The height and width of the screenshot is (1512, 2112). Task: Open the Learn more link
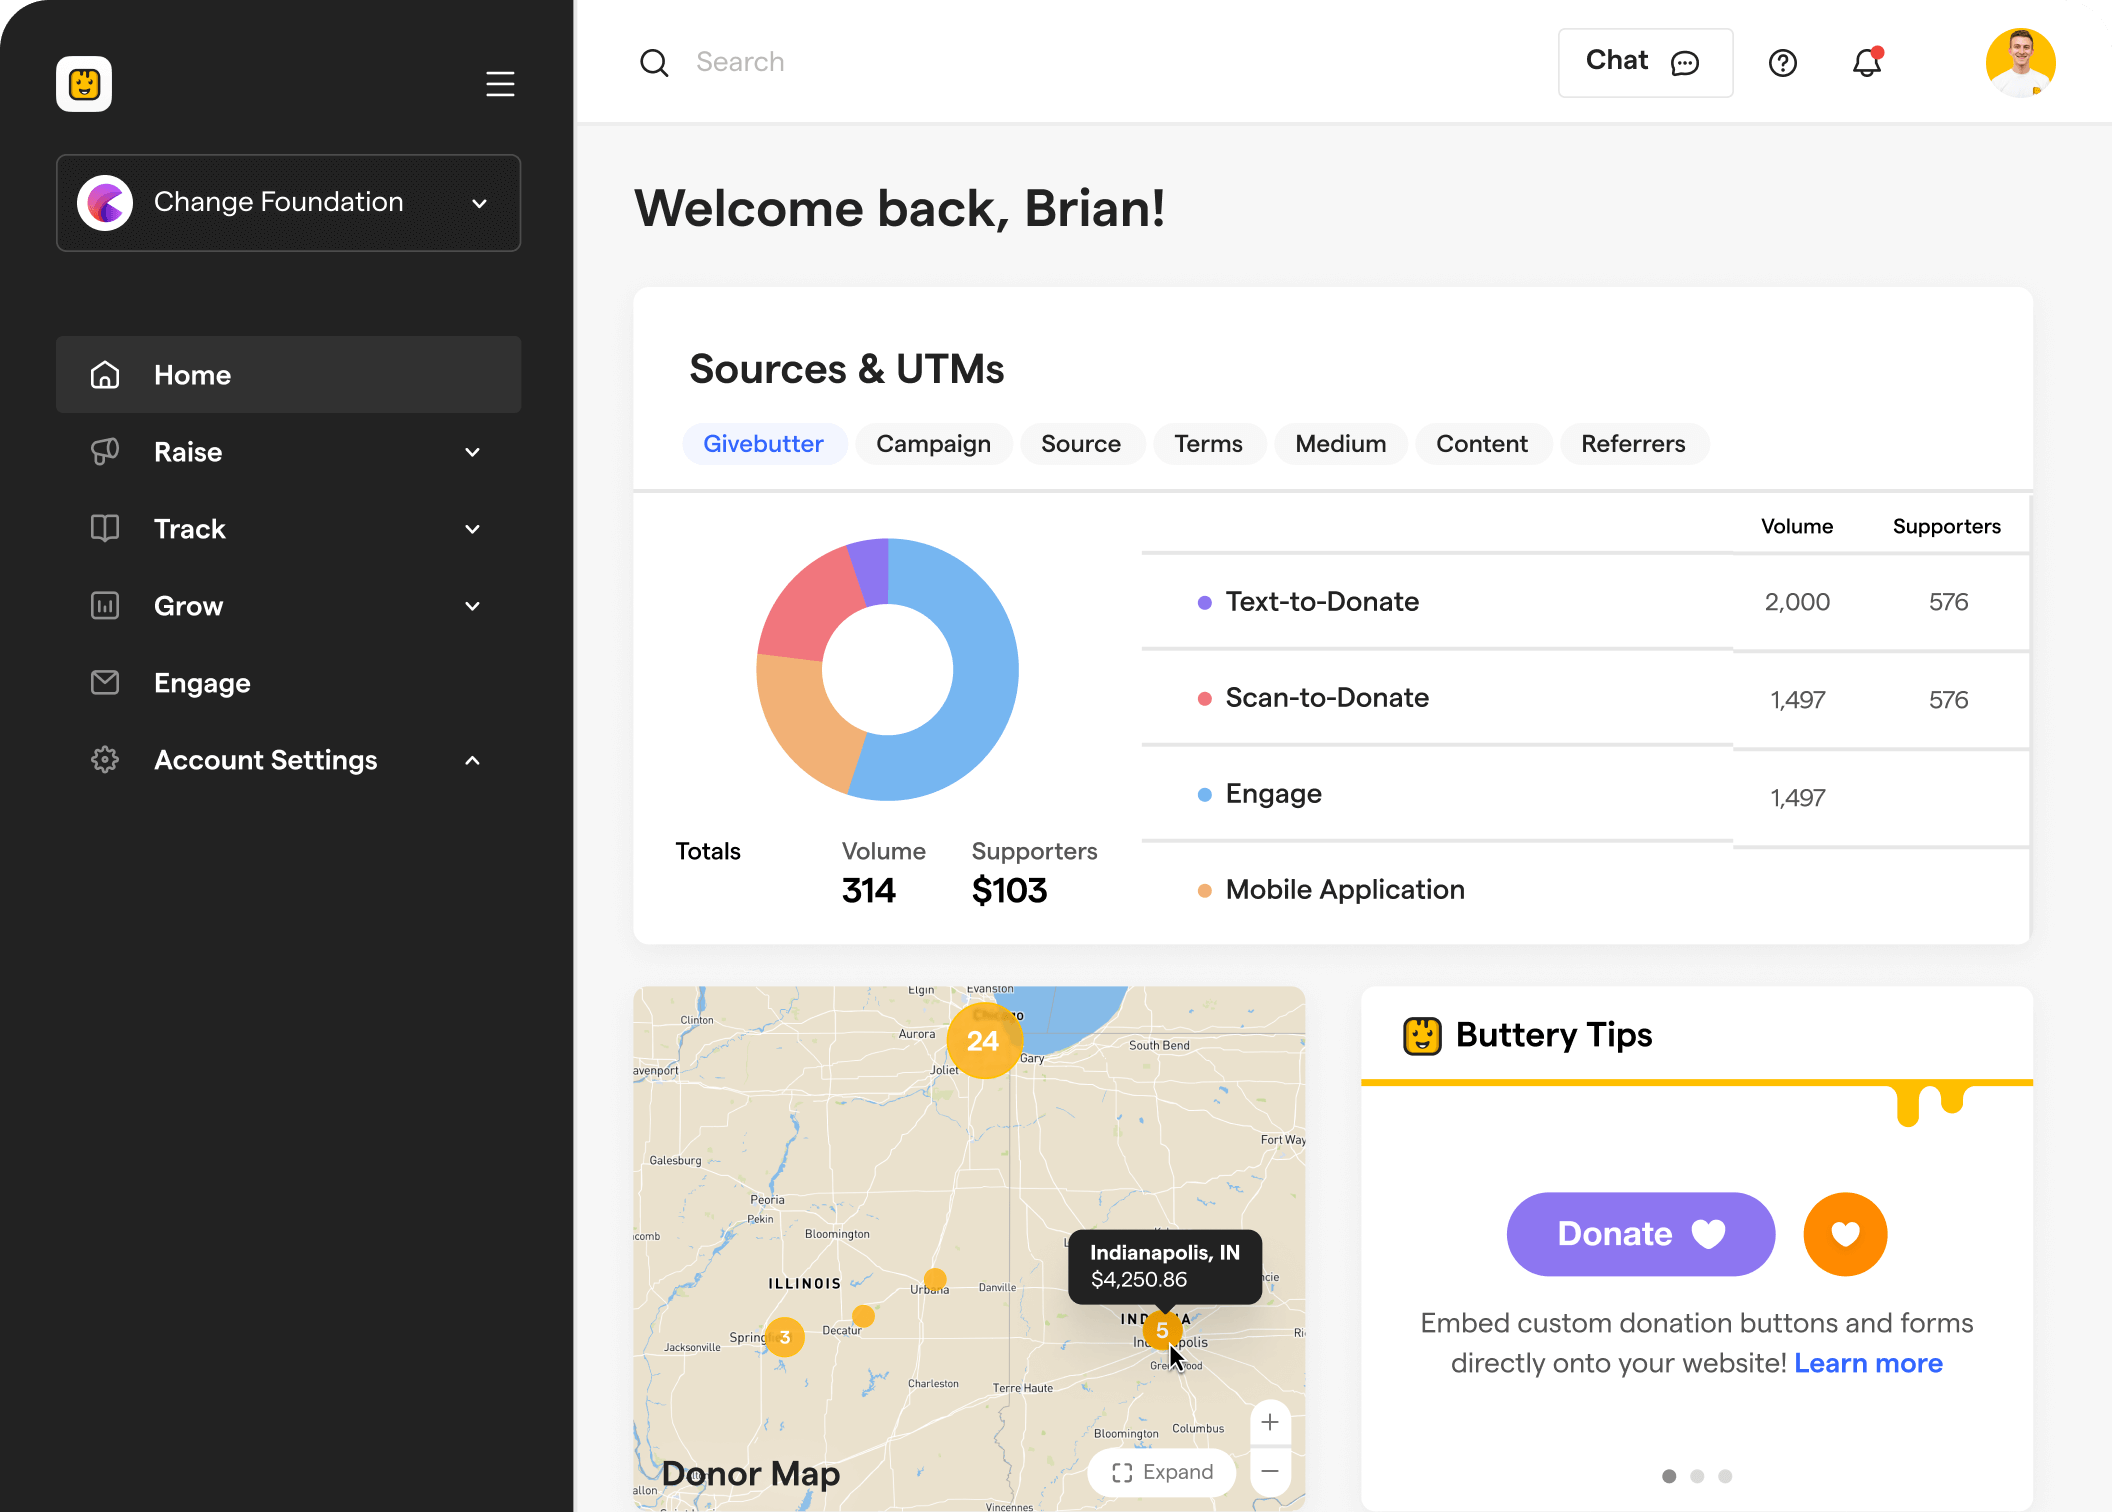1868,1363
